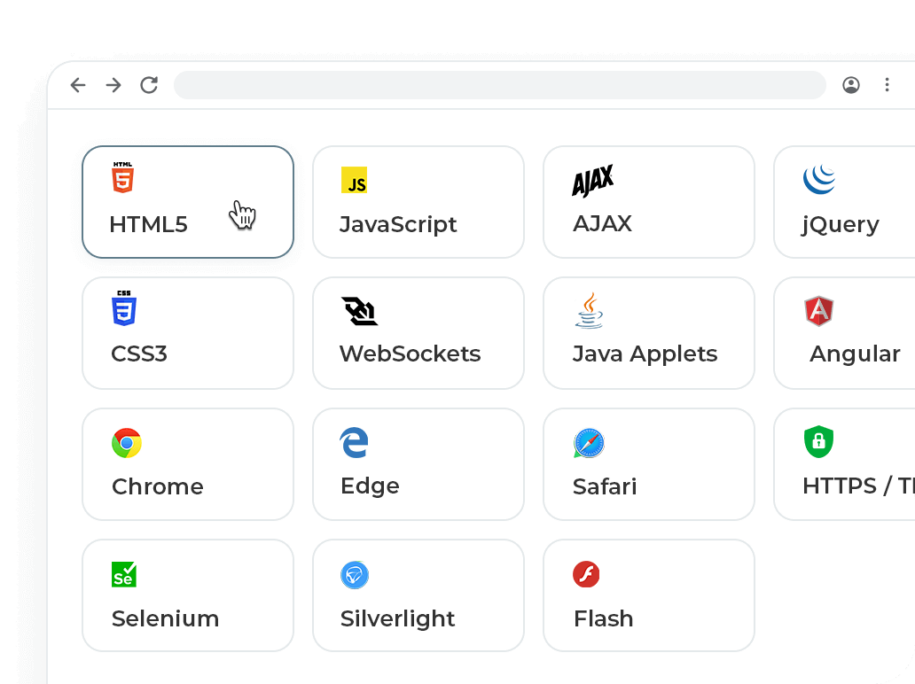Click the AJAX logo icon
The image size is (915, 684).
coord(591,181)
